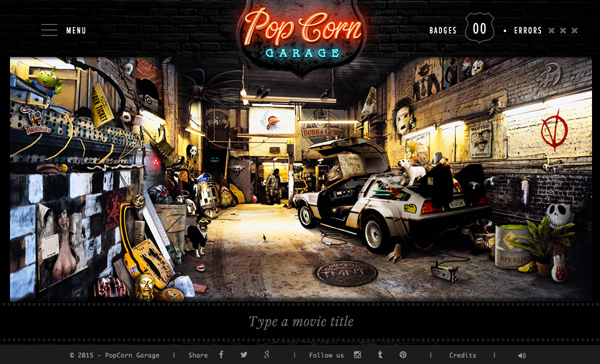Share on Facebook icon
The height and width of the screenshot is (364, 600).
(221, 354)
